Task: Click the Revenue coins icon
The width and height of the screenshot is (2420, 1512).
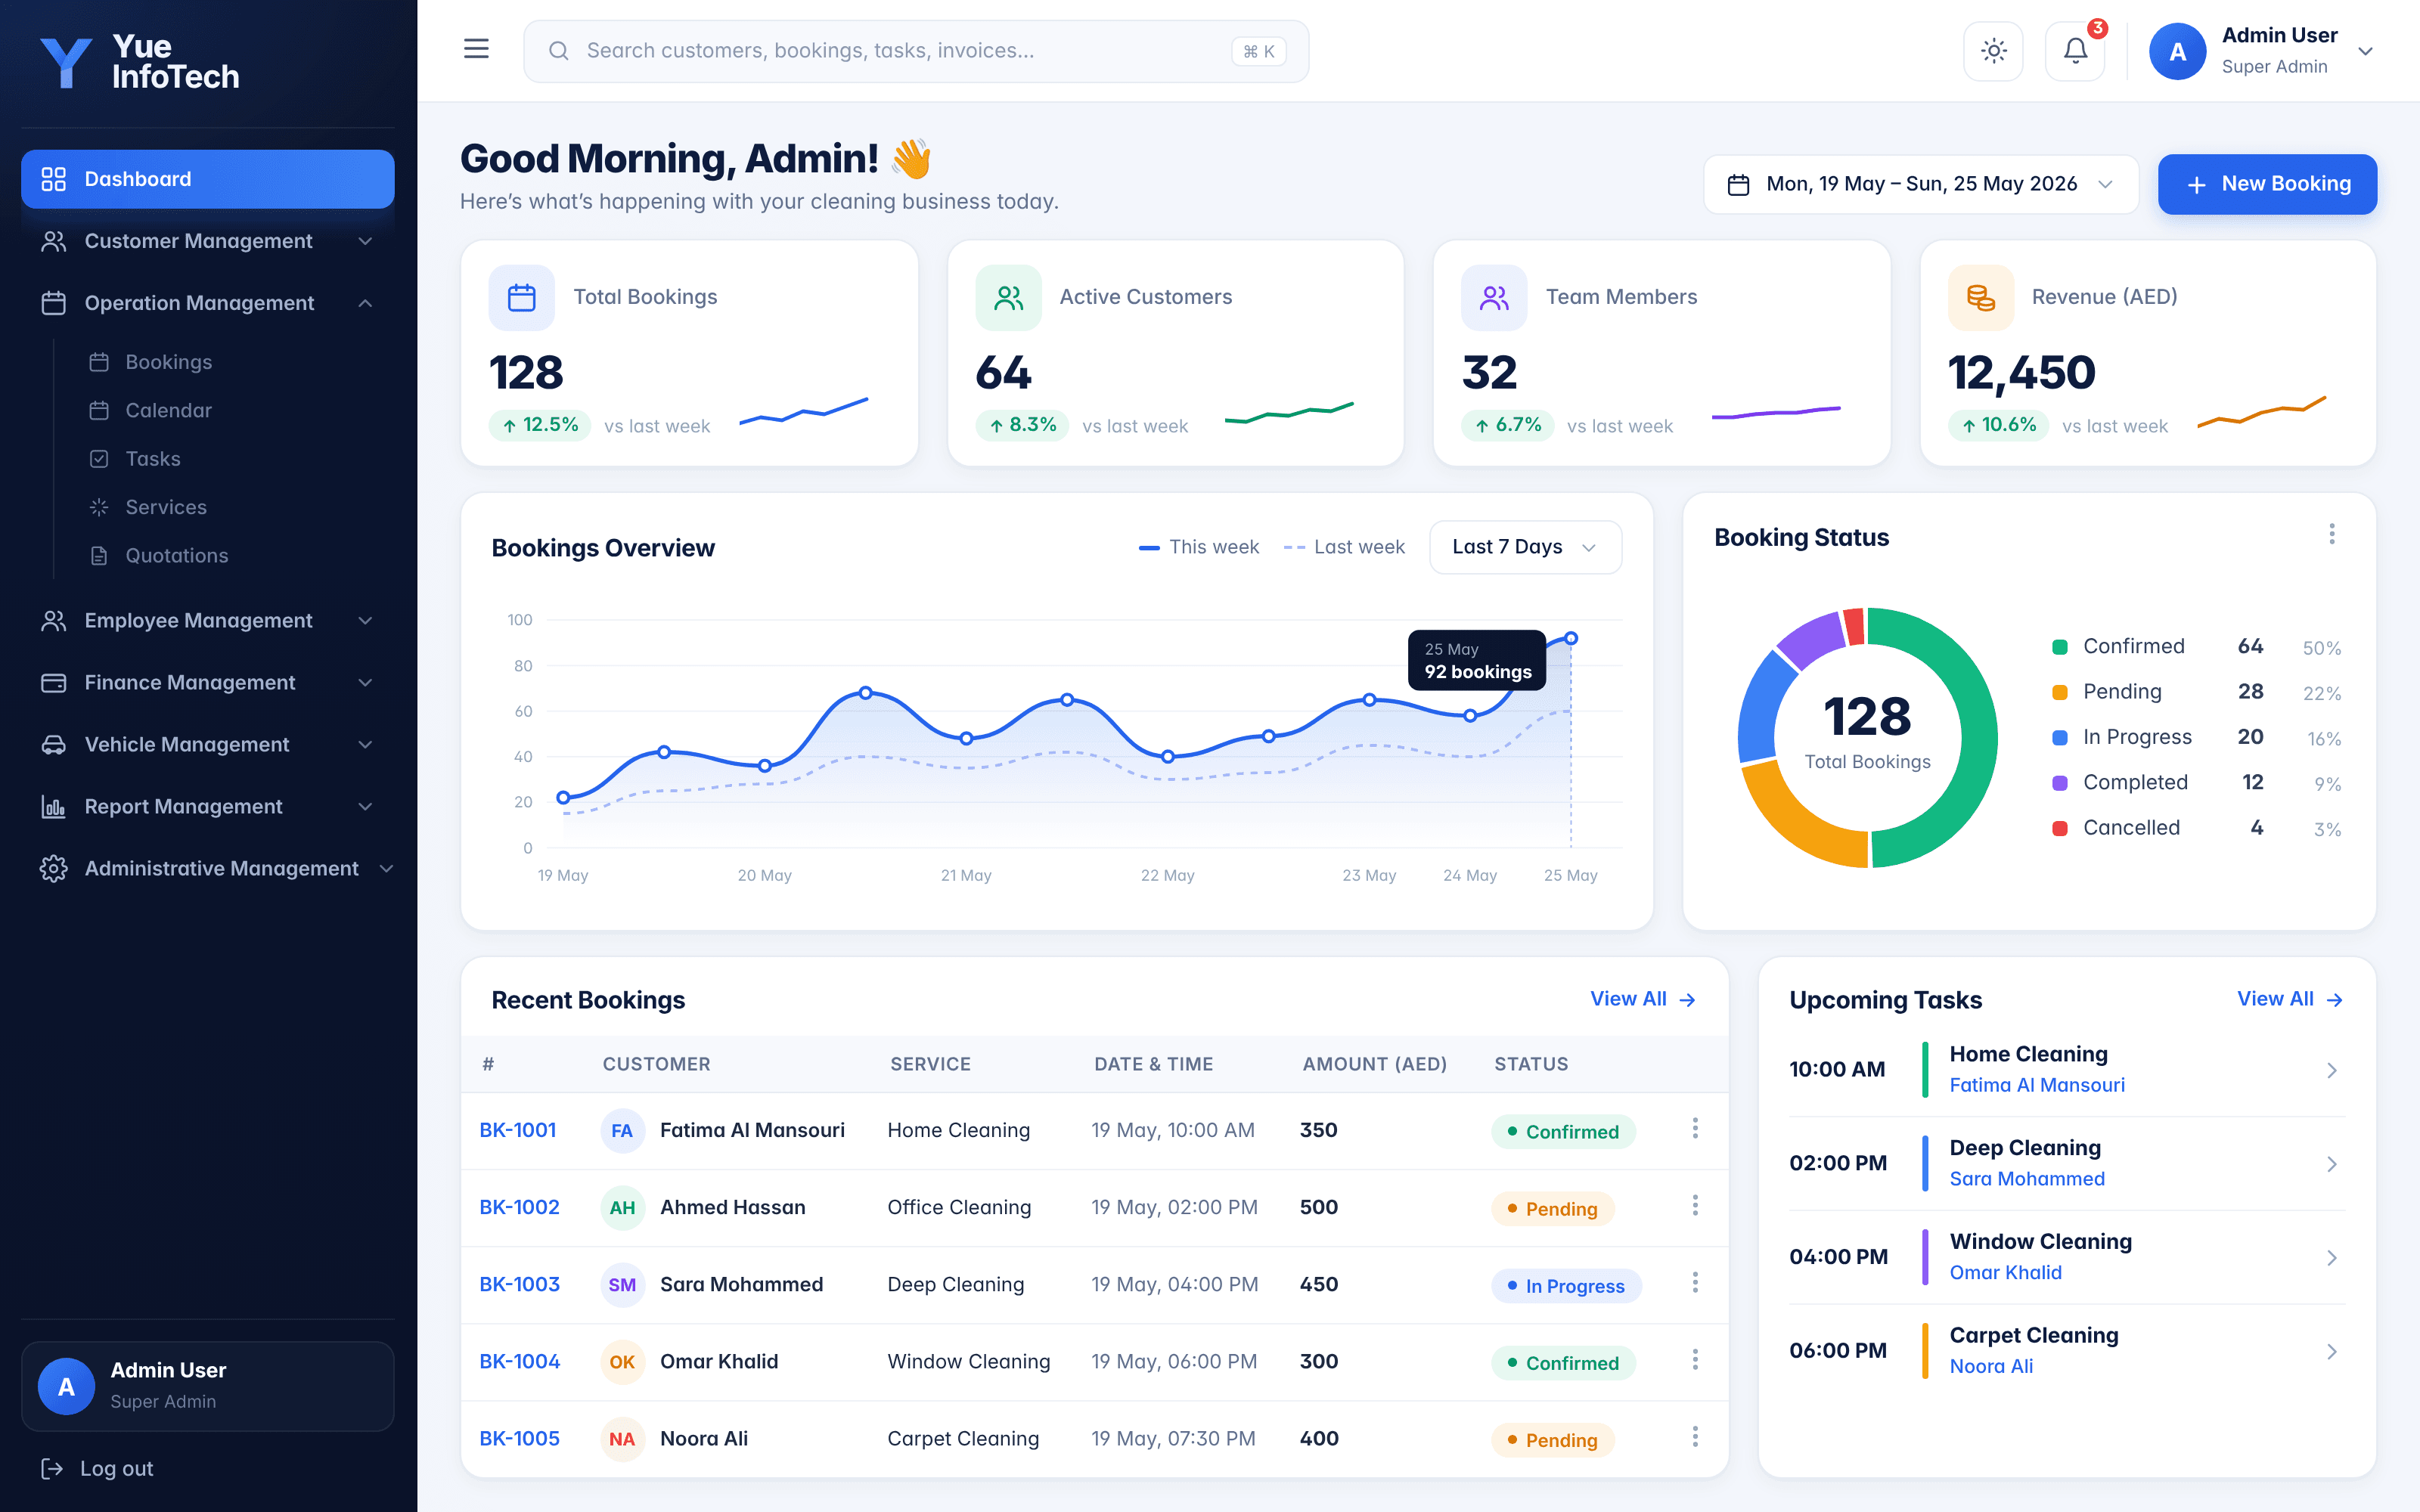Action: pos(1980,297)
